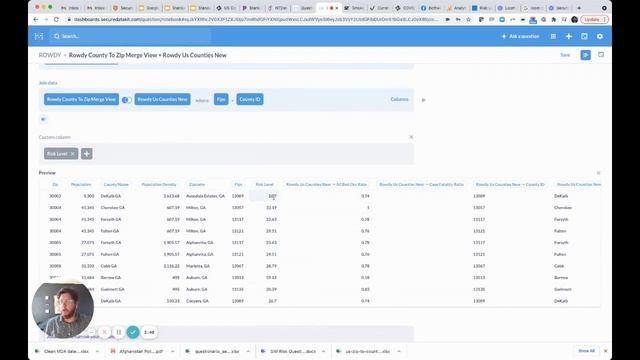Close the Preview panel

[x=598, y=173]
